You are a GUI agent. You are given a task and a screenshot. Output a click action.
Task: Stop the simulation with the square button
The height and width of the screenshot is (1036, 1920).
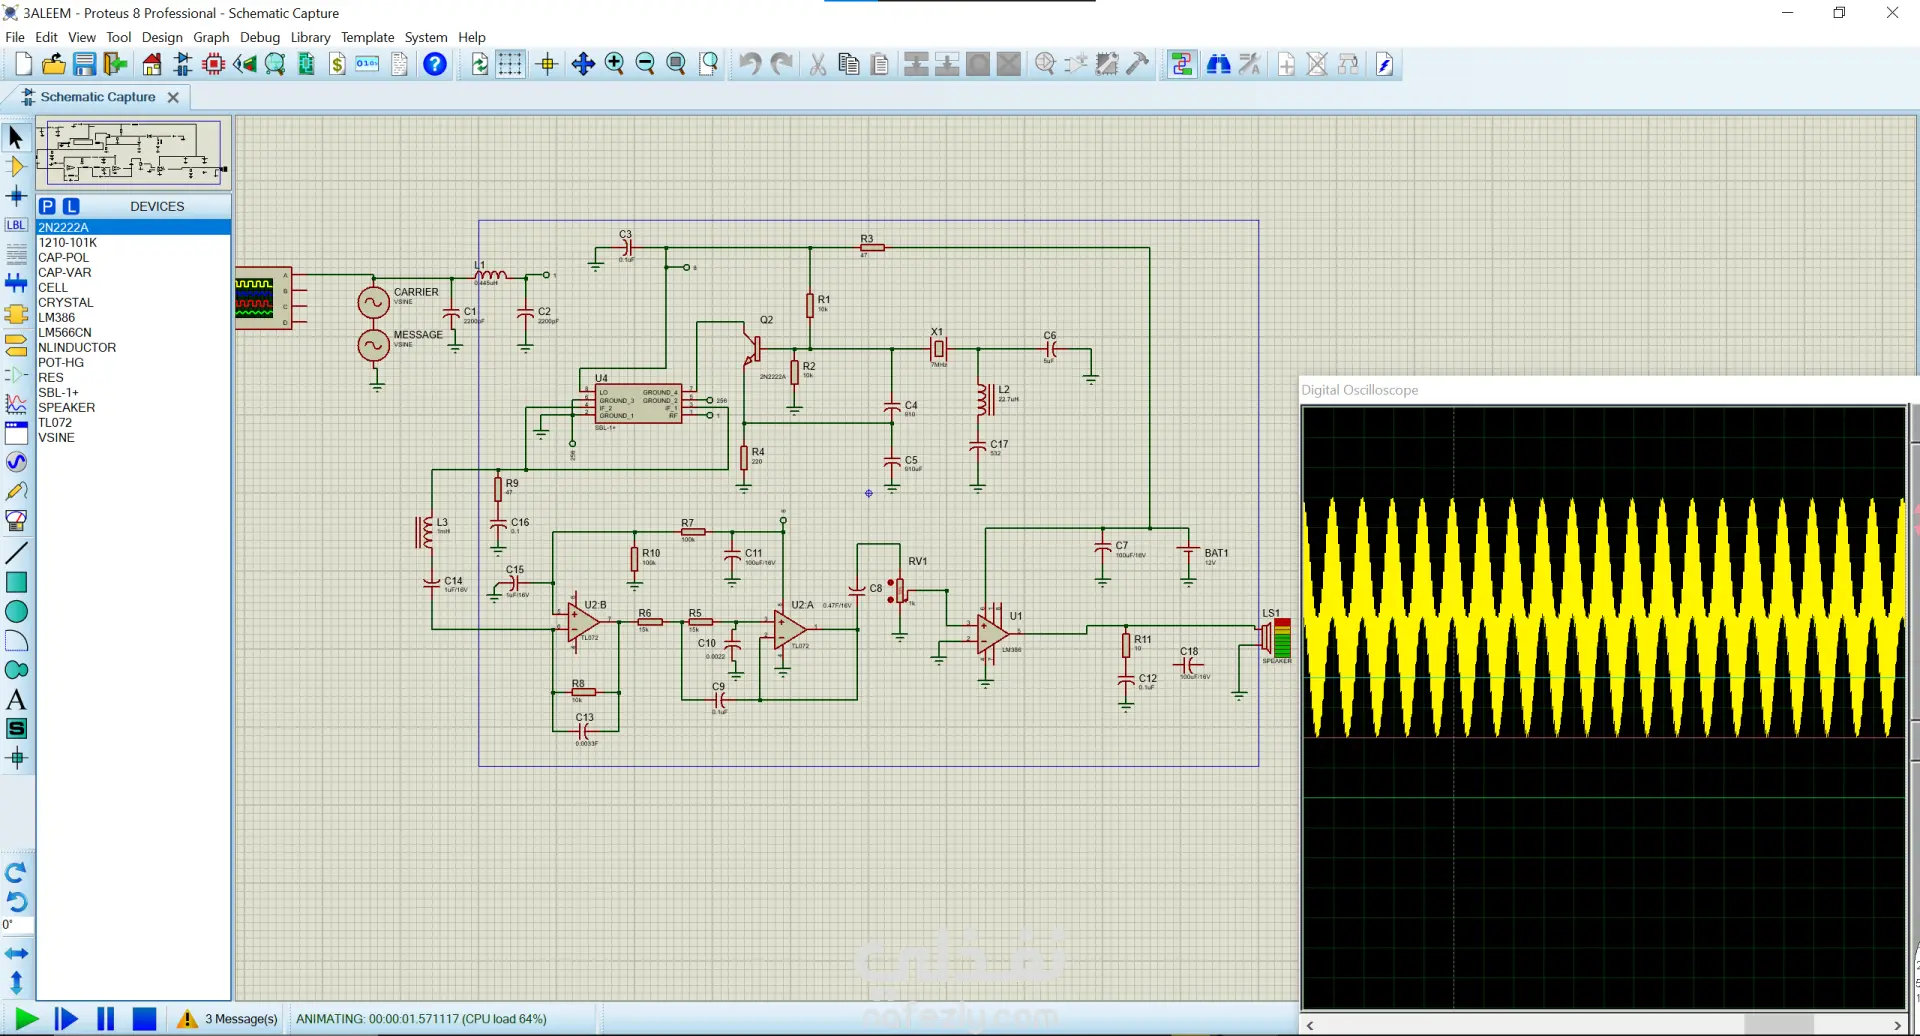pyautogui.click(x=144, y=1019)
